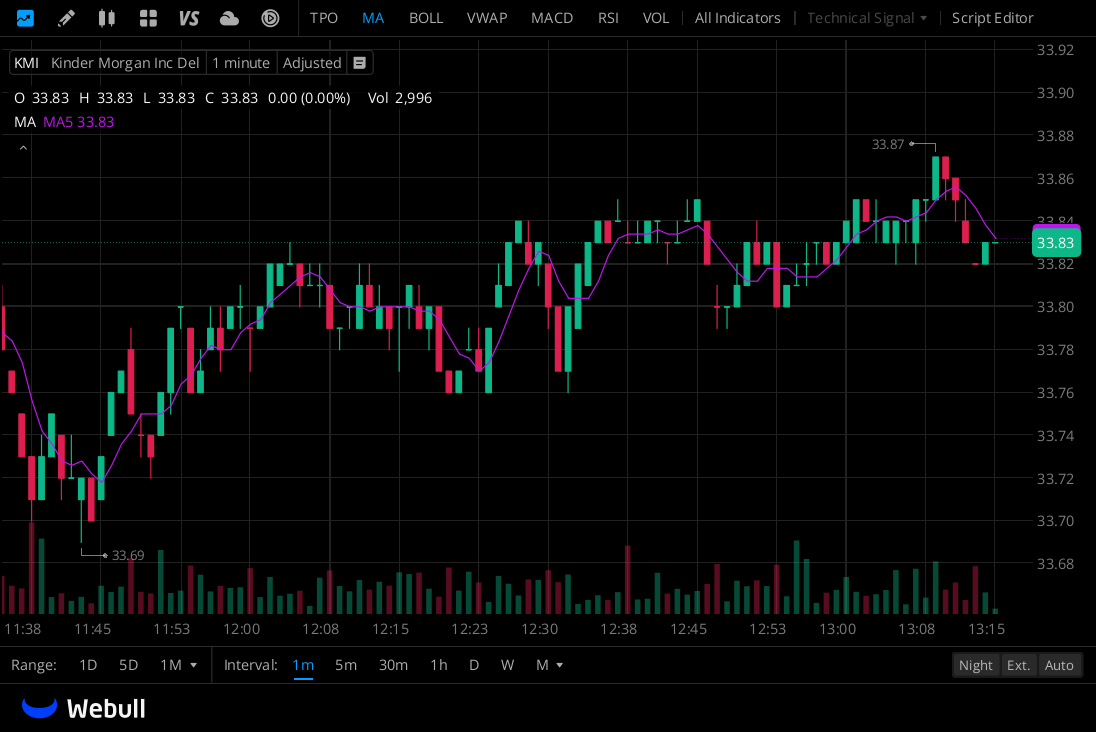This screenshot has height=732, width=1096.
Task: Open the note icon beside Adjusted
Action: (359, 63)
